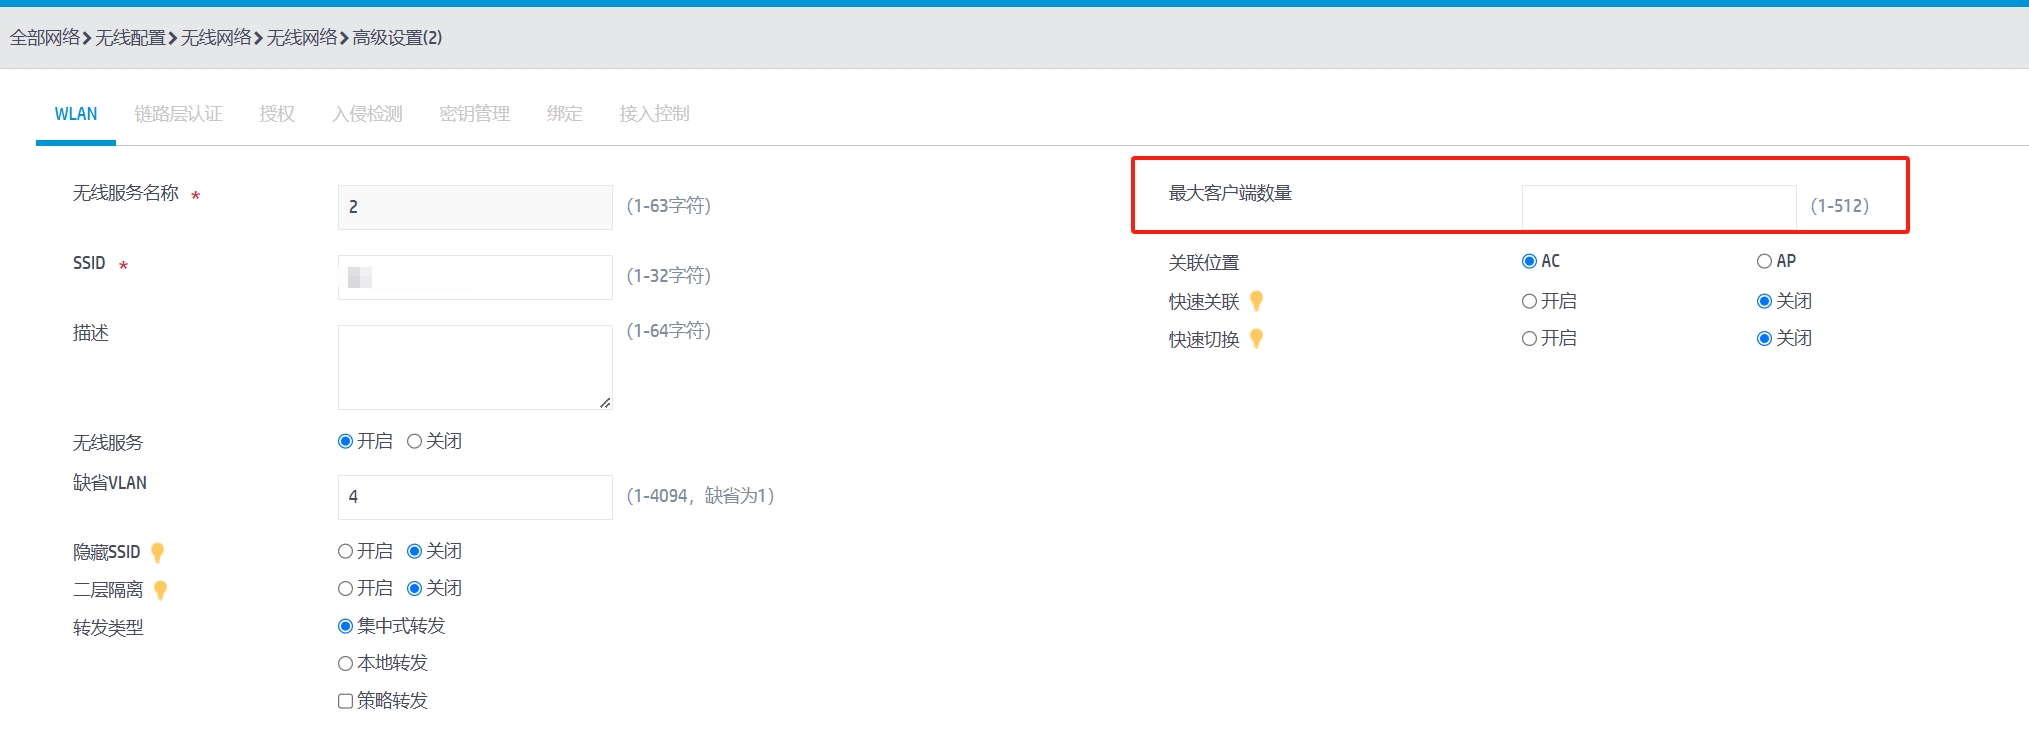Click 高级设置(2) in the breadcrumb

[397, 38]
